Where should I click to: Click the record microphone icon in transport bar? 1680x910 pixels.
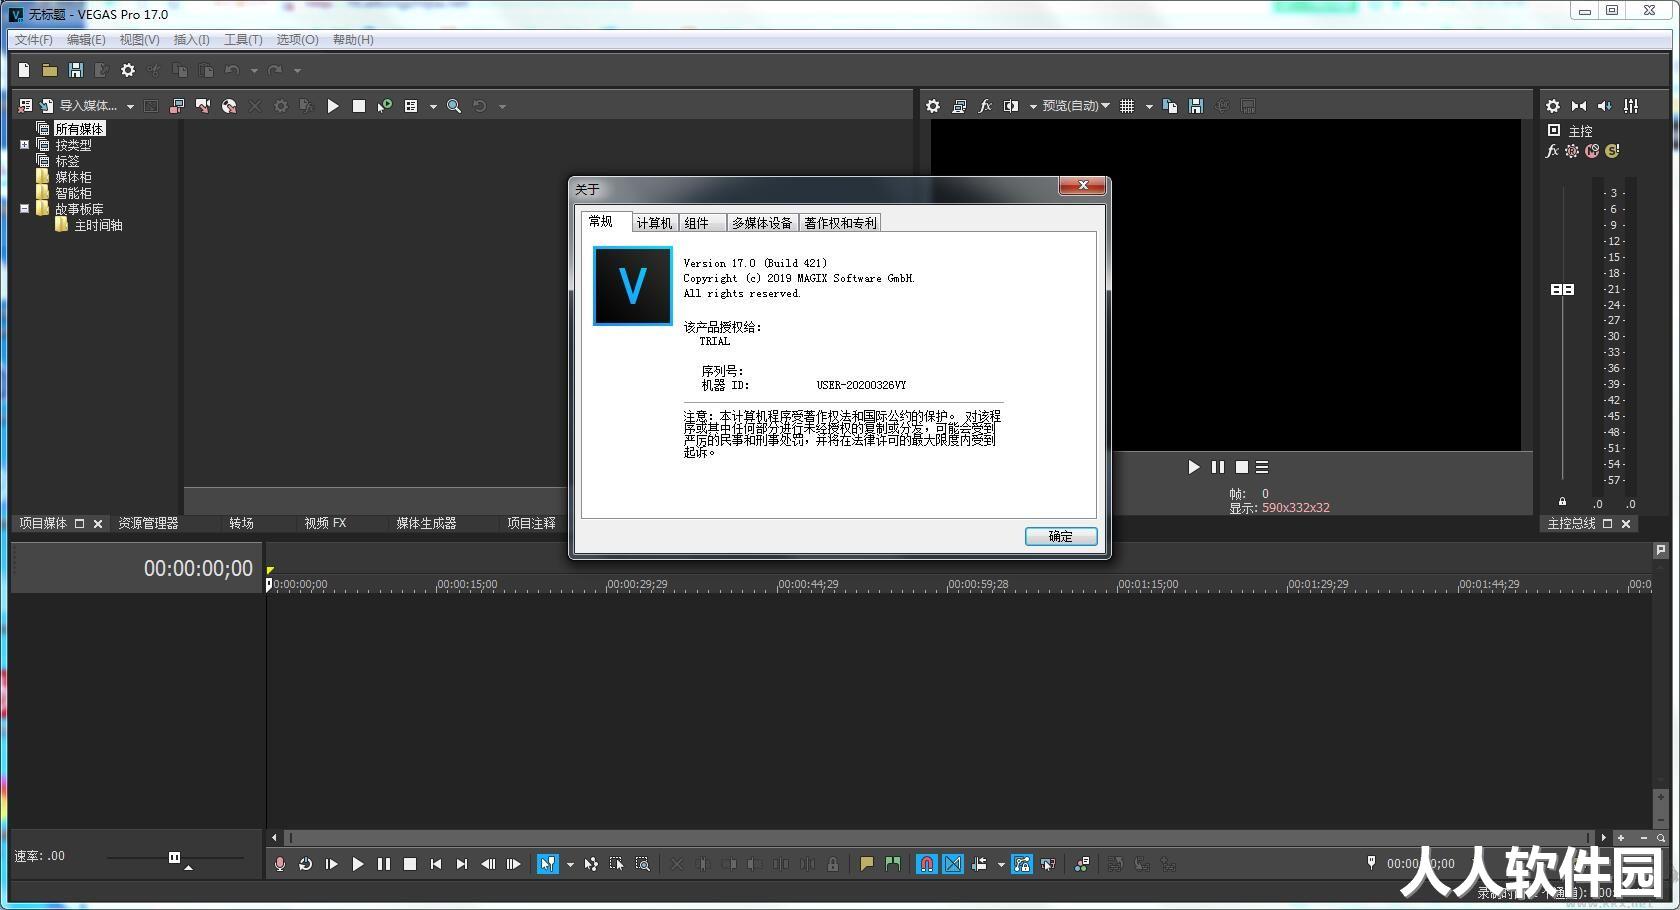[280, 864]
